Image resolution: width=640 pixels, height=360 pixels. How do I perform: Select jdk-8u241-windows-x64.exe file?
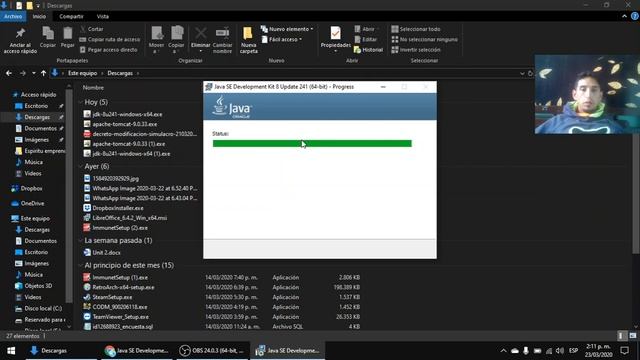123,114
